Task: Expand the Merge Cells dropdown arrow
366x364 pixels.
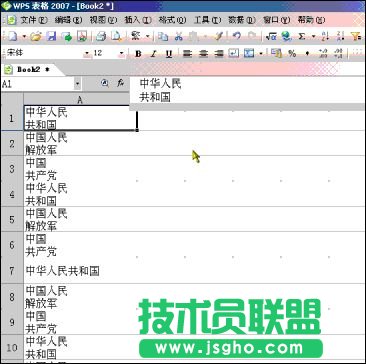Action: 261,54
